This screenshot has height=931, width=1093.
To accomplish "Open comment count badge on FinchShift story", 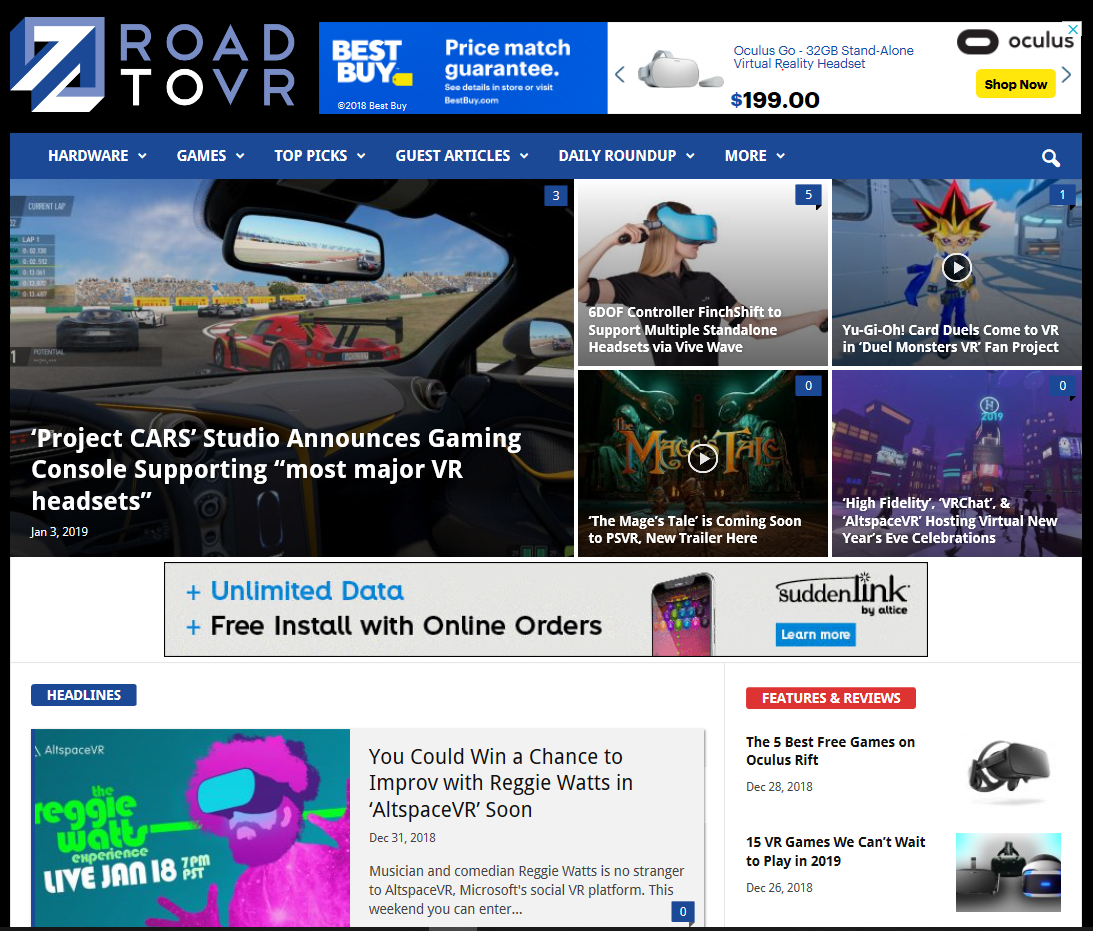I will [809, 195].
